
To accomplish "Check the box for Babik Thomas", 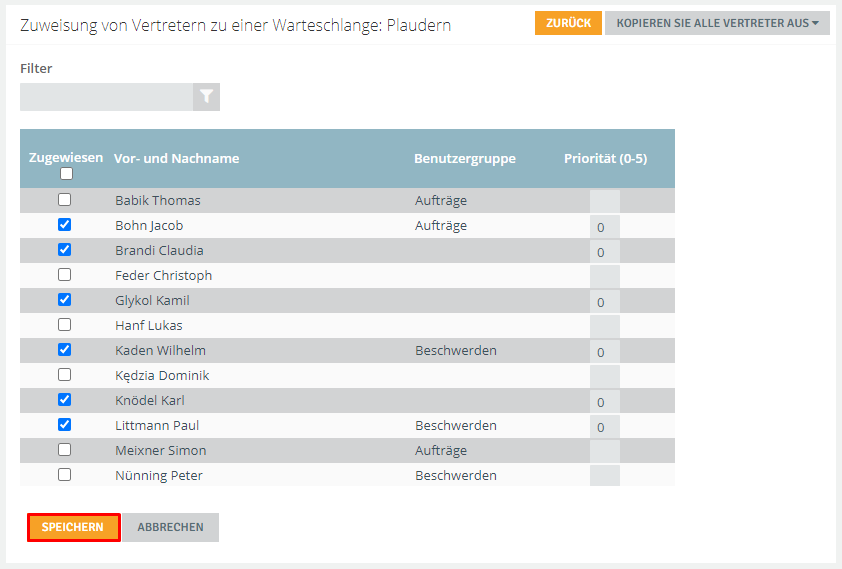I will [x=64, y=200].
